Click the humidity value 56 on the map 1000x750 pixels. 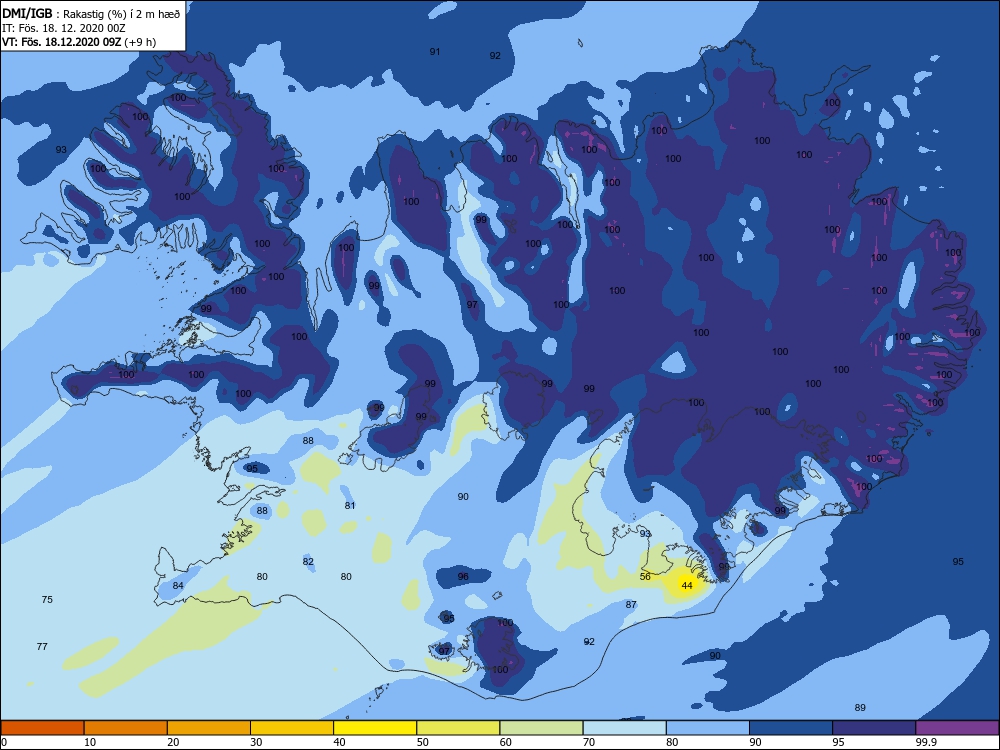[645, 577]
